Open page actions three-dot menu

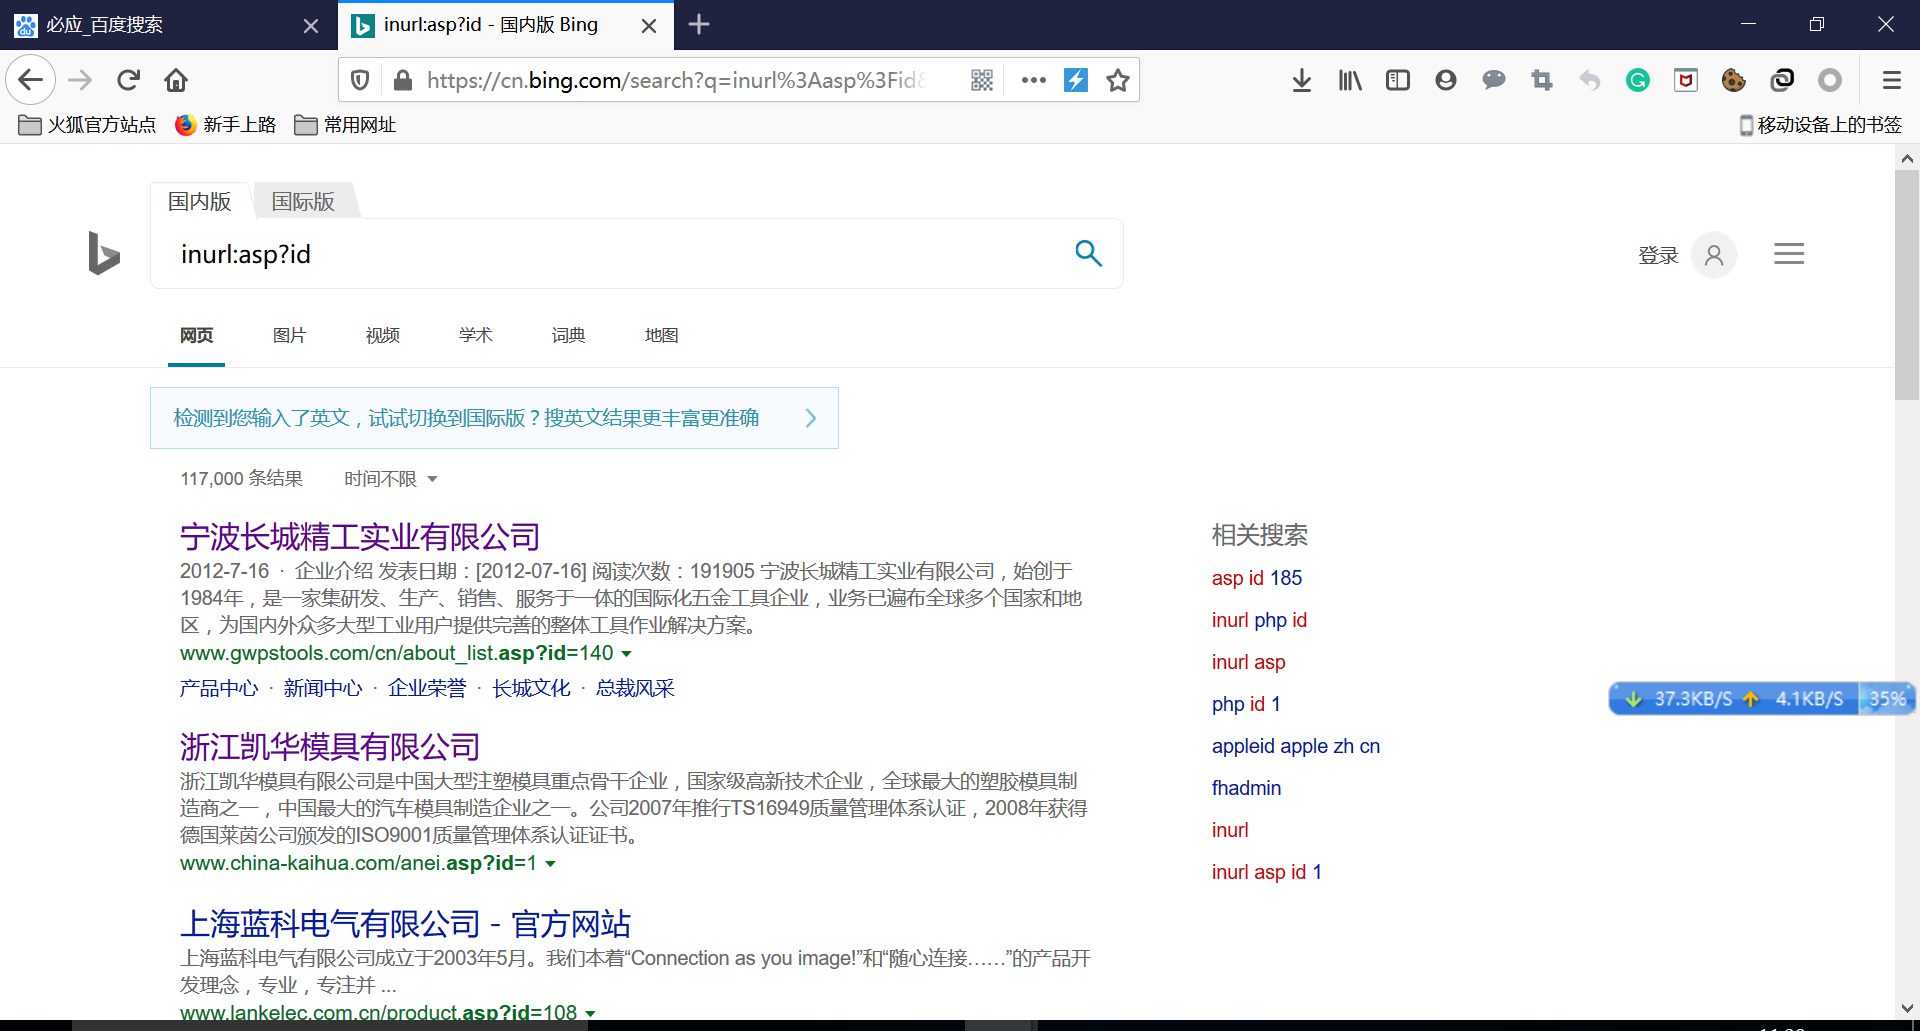[1033, 80]
